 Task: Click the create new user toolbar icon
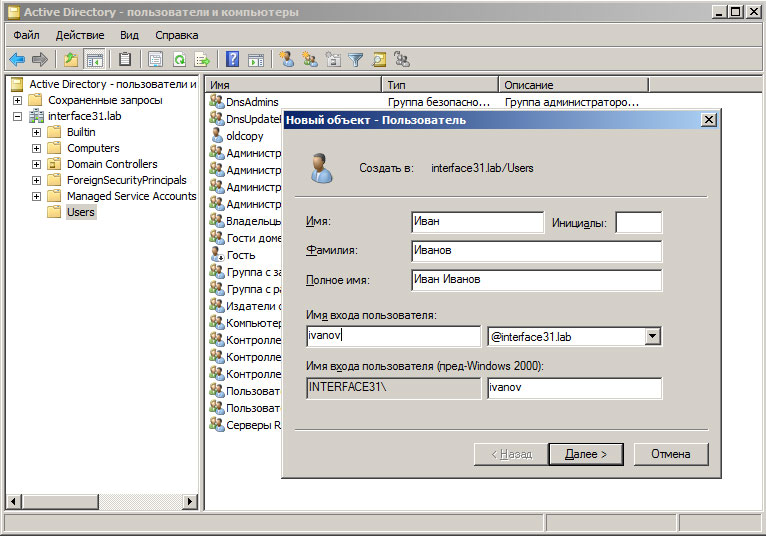coord(287,60)
